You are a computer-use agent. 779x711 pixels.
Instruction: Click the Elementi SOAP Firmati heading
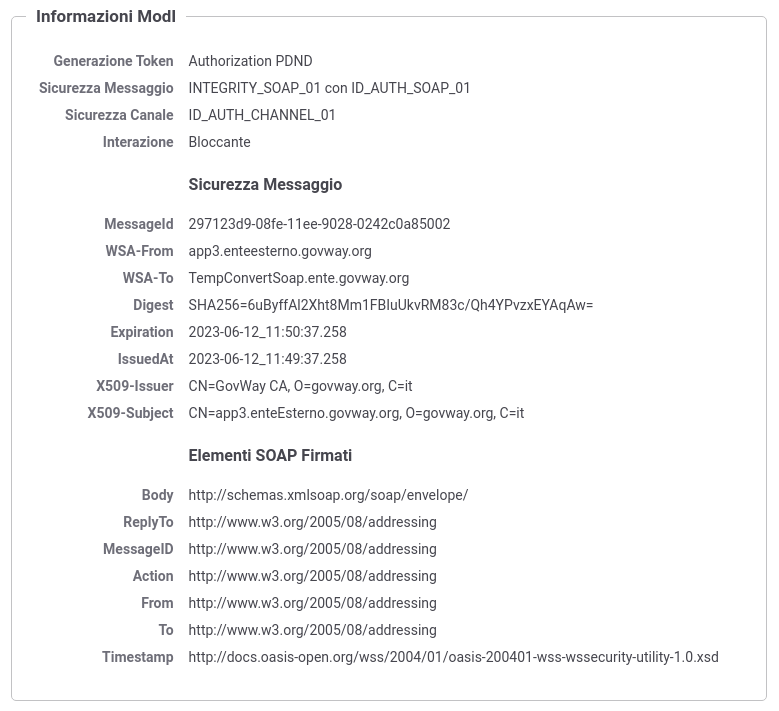coord(270,455)
